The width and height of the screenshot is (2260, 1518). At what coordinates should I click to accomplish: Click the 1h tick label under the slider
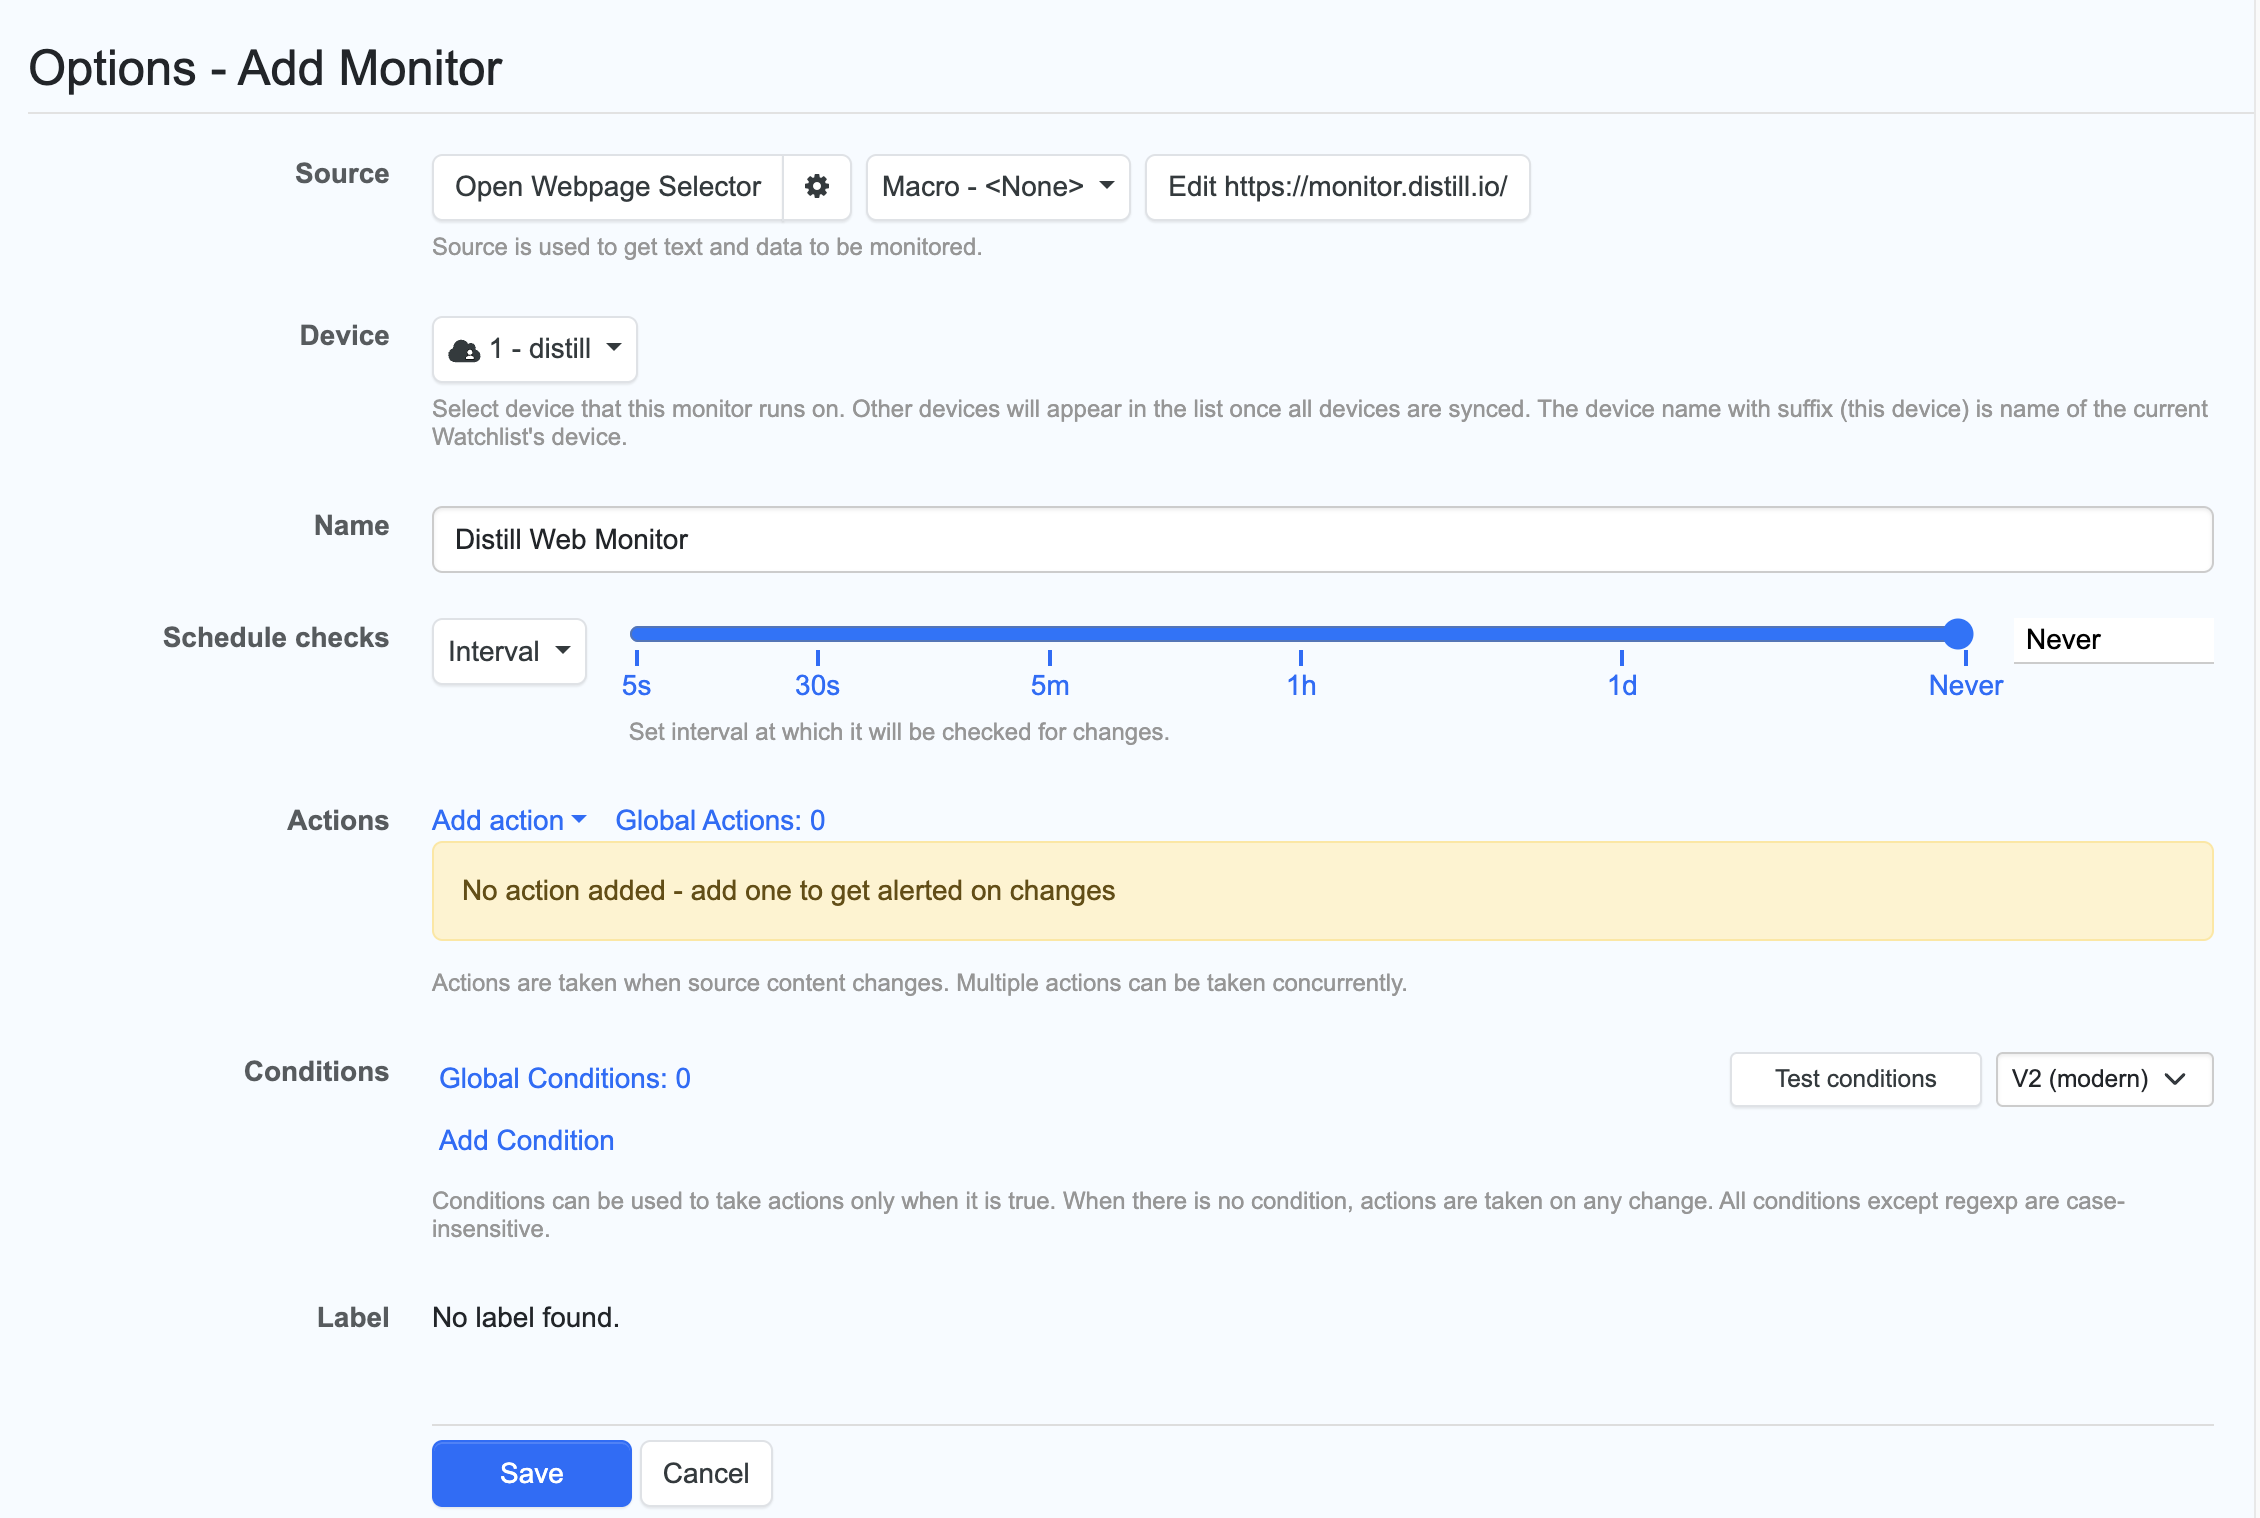(1301, 684)
